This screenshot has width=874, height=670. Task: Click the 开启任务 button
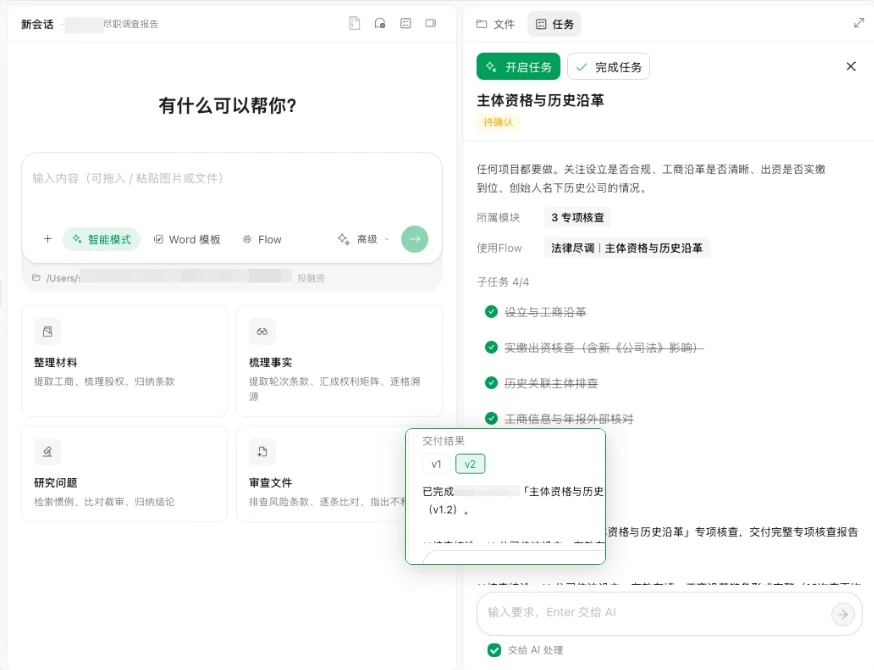coord(518,67)
